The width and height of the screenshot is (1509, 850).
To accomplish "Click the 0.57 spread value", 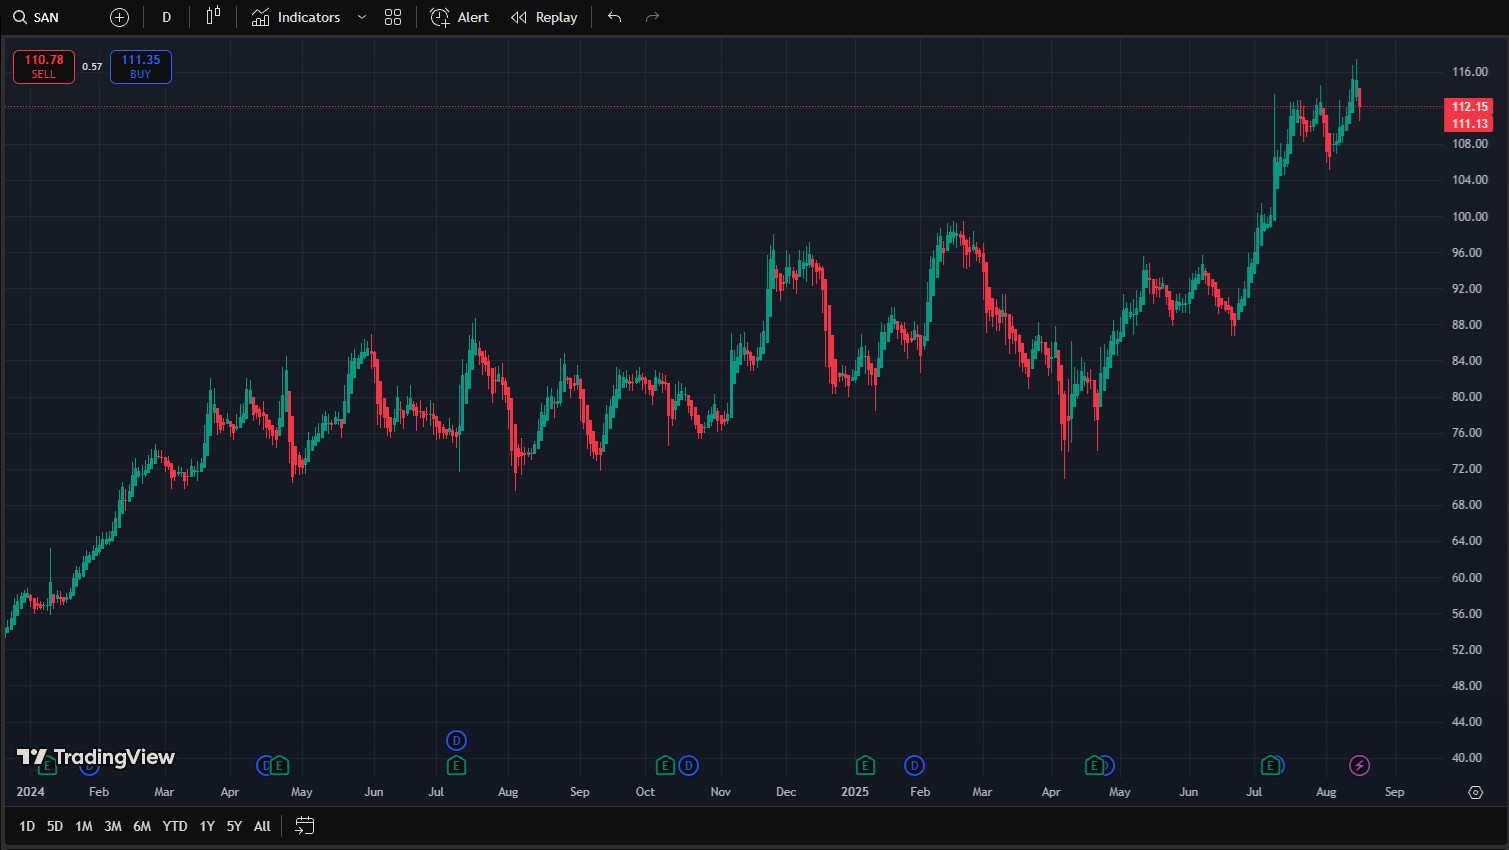I will tap(92, 67).
